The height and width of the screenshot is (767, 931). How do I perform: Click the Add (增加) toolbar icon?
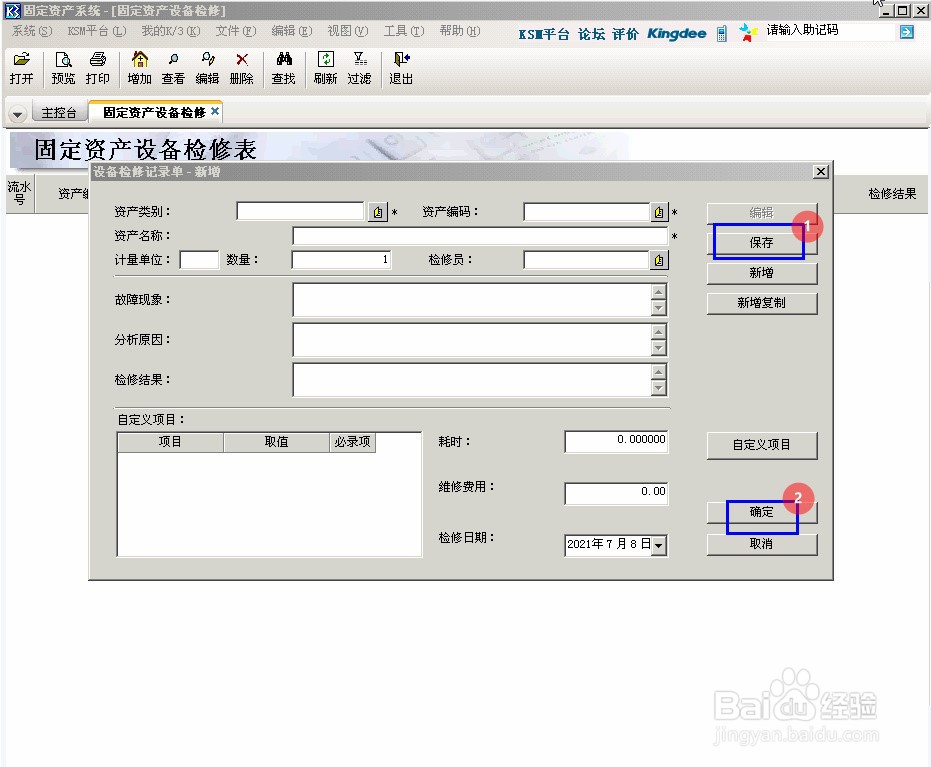(x=140, y=68)
